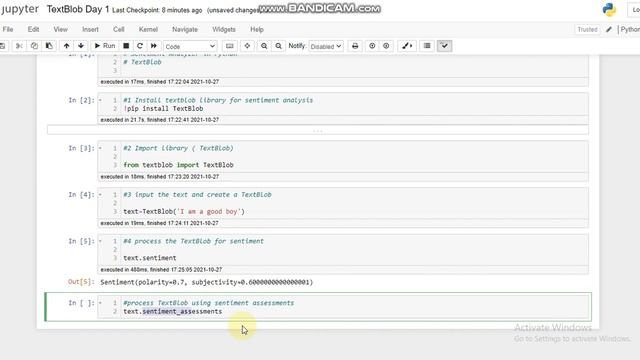Click the Last Checkpoint text
The height and width of the screenshot is (360, 640).
point(157,10)
